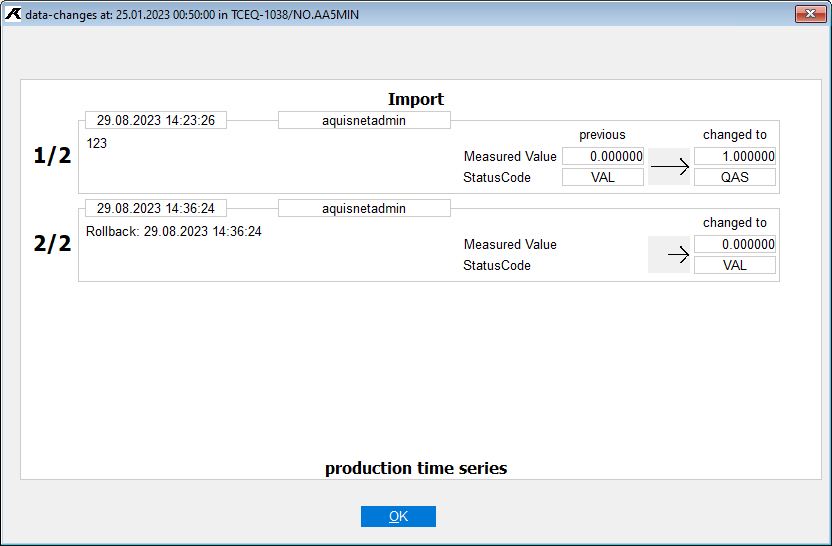Click the arrow icon in entry 1/2

click(670, 167)
